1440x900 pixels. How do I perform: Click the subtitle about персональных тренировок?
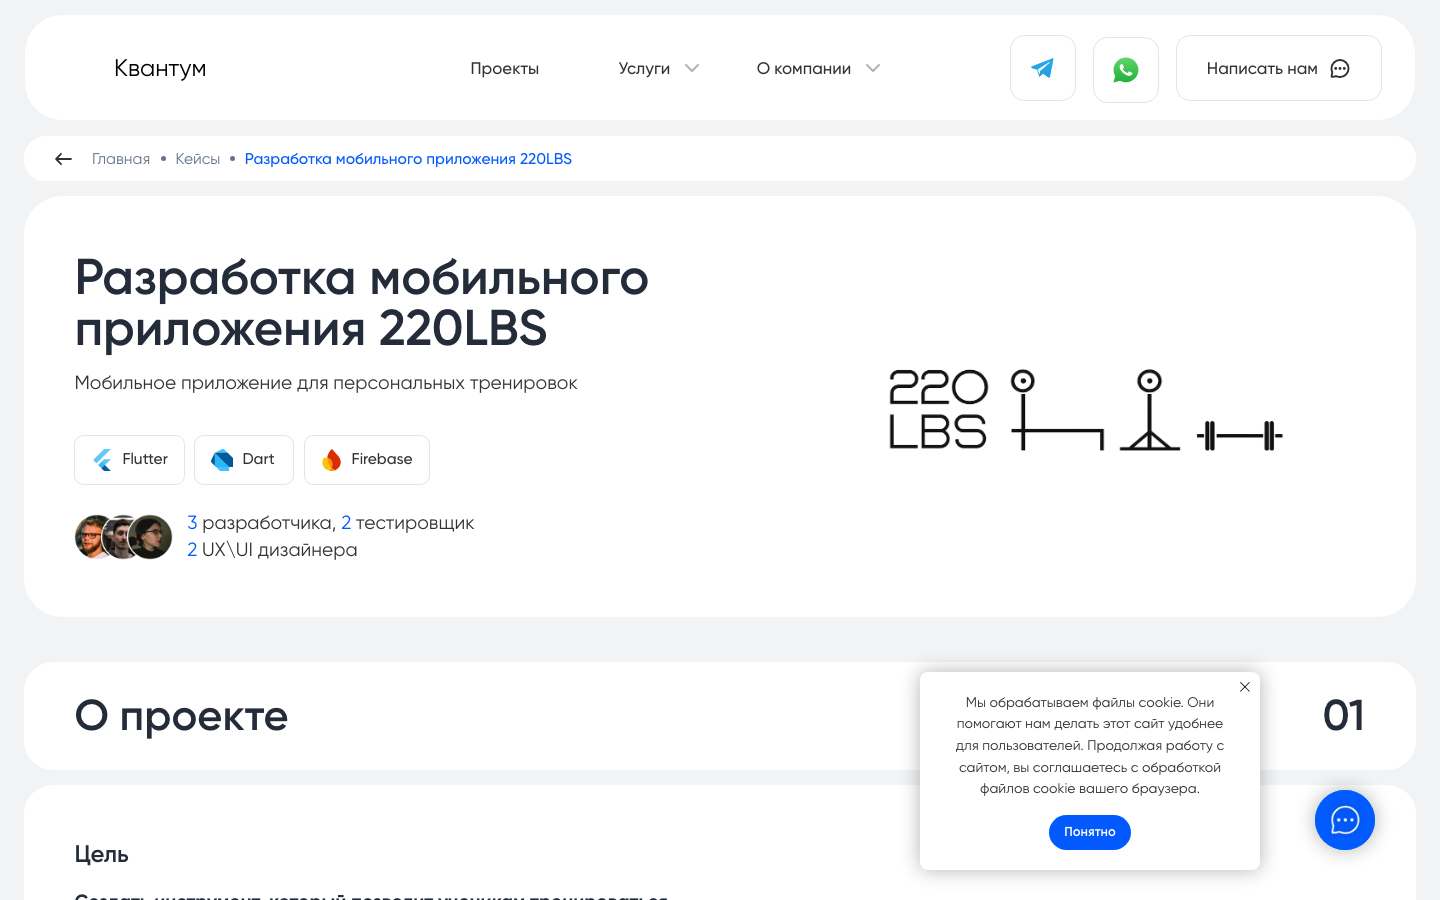click(326, 383)
